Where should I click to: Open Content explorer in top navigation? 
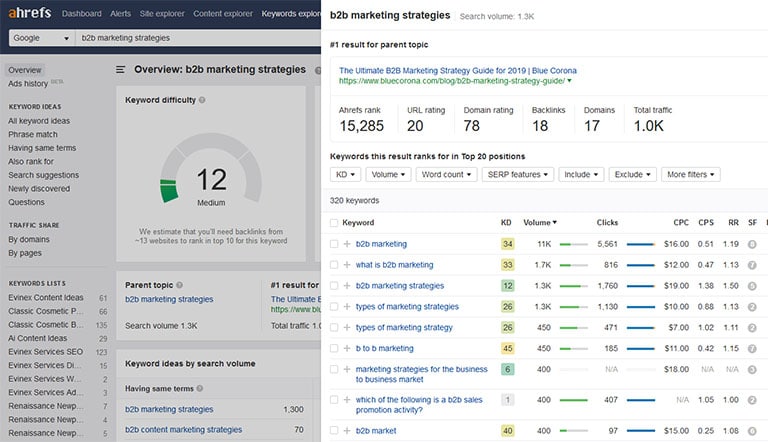click(223, 14)
